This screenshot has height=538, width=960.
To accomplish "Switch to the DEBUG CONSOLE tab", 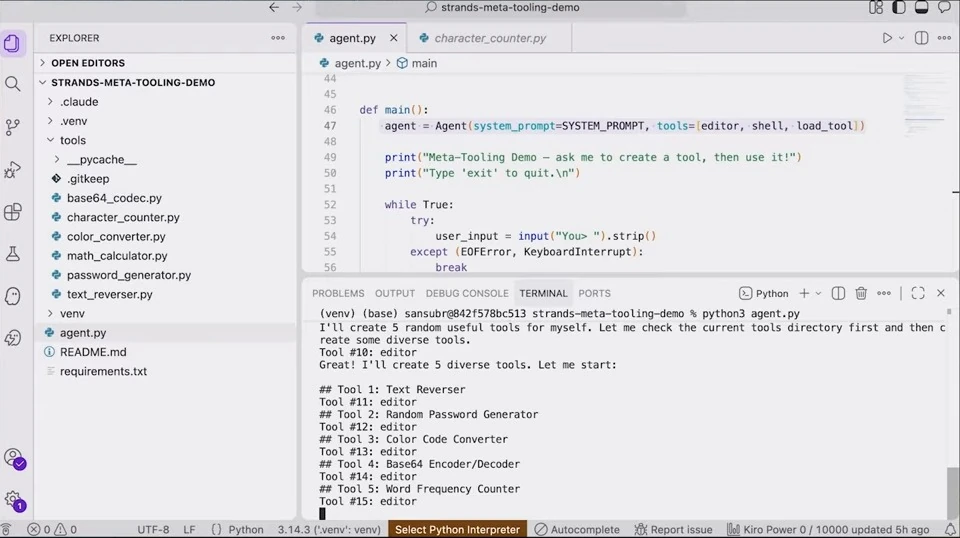I will [467, 293].
